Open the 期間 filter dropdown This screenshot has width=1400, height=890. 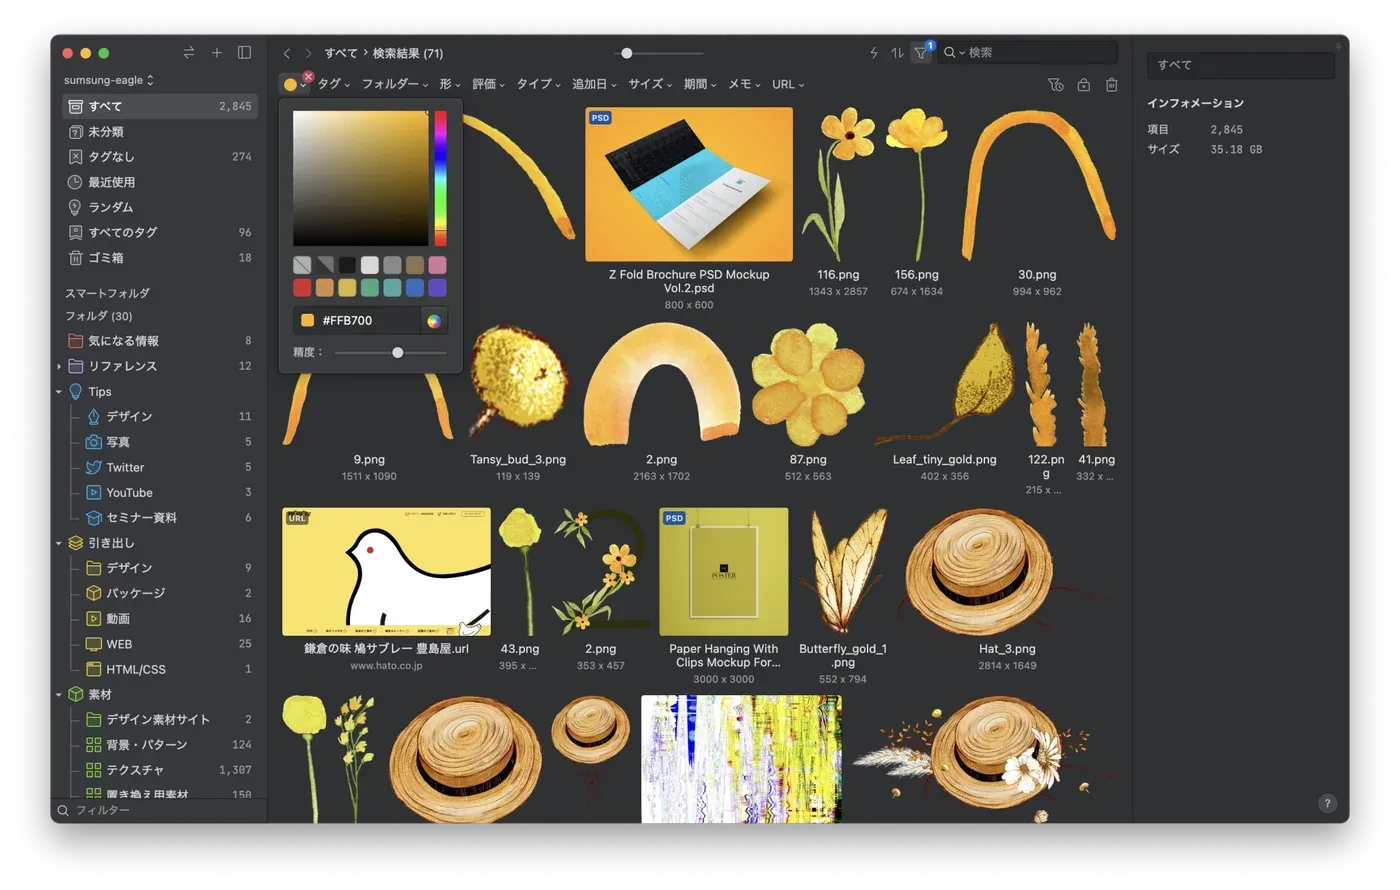coord(700,85)
